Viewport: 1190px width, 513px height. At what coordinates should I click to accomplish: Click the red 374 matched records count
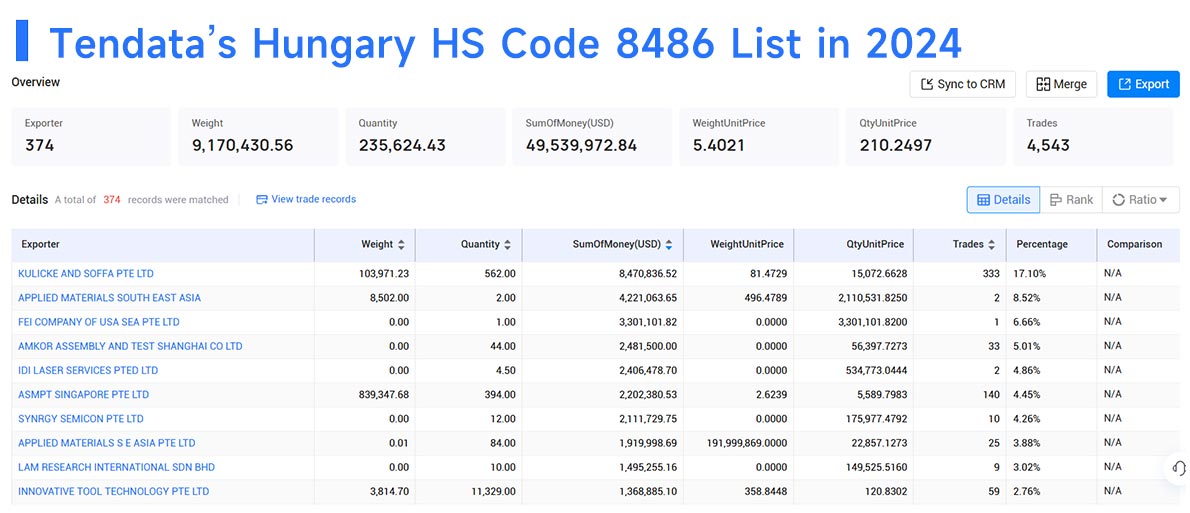point(112,200)
